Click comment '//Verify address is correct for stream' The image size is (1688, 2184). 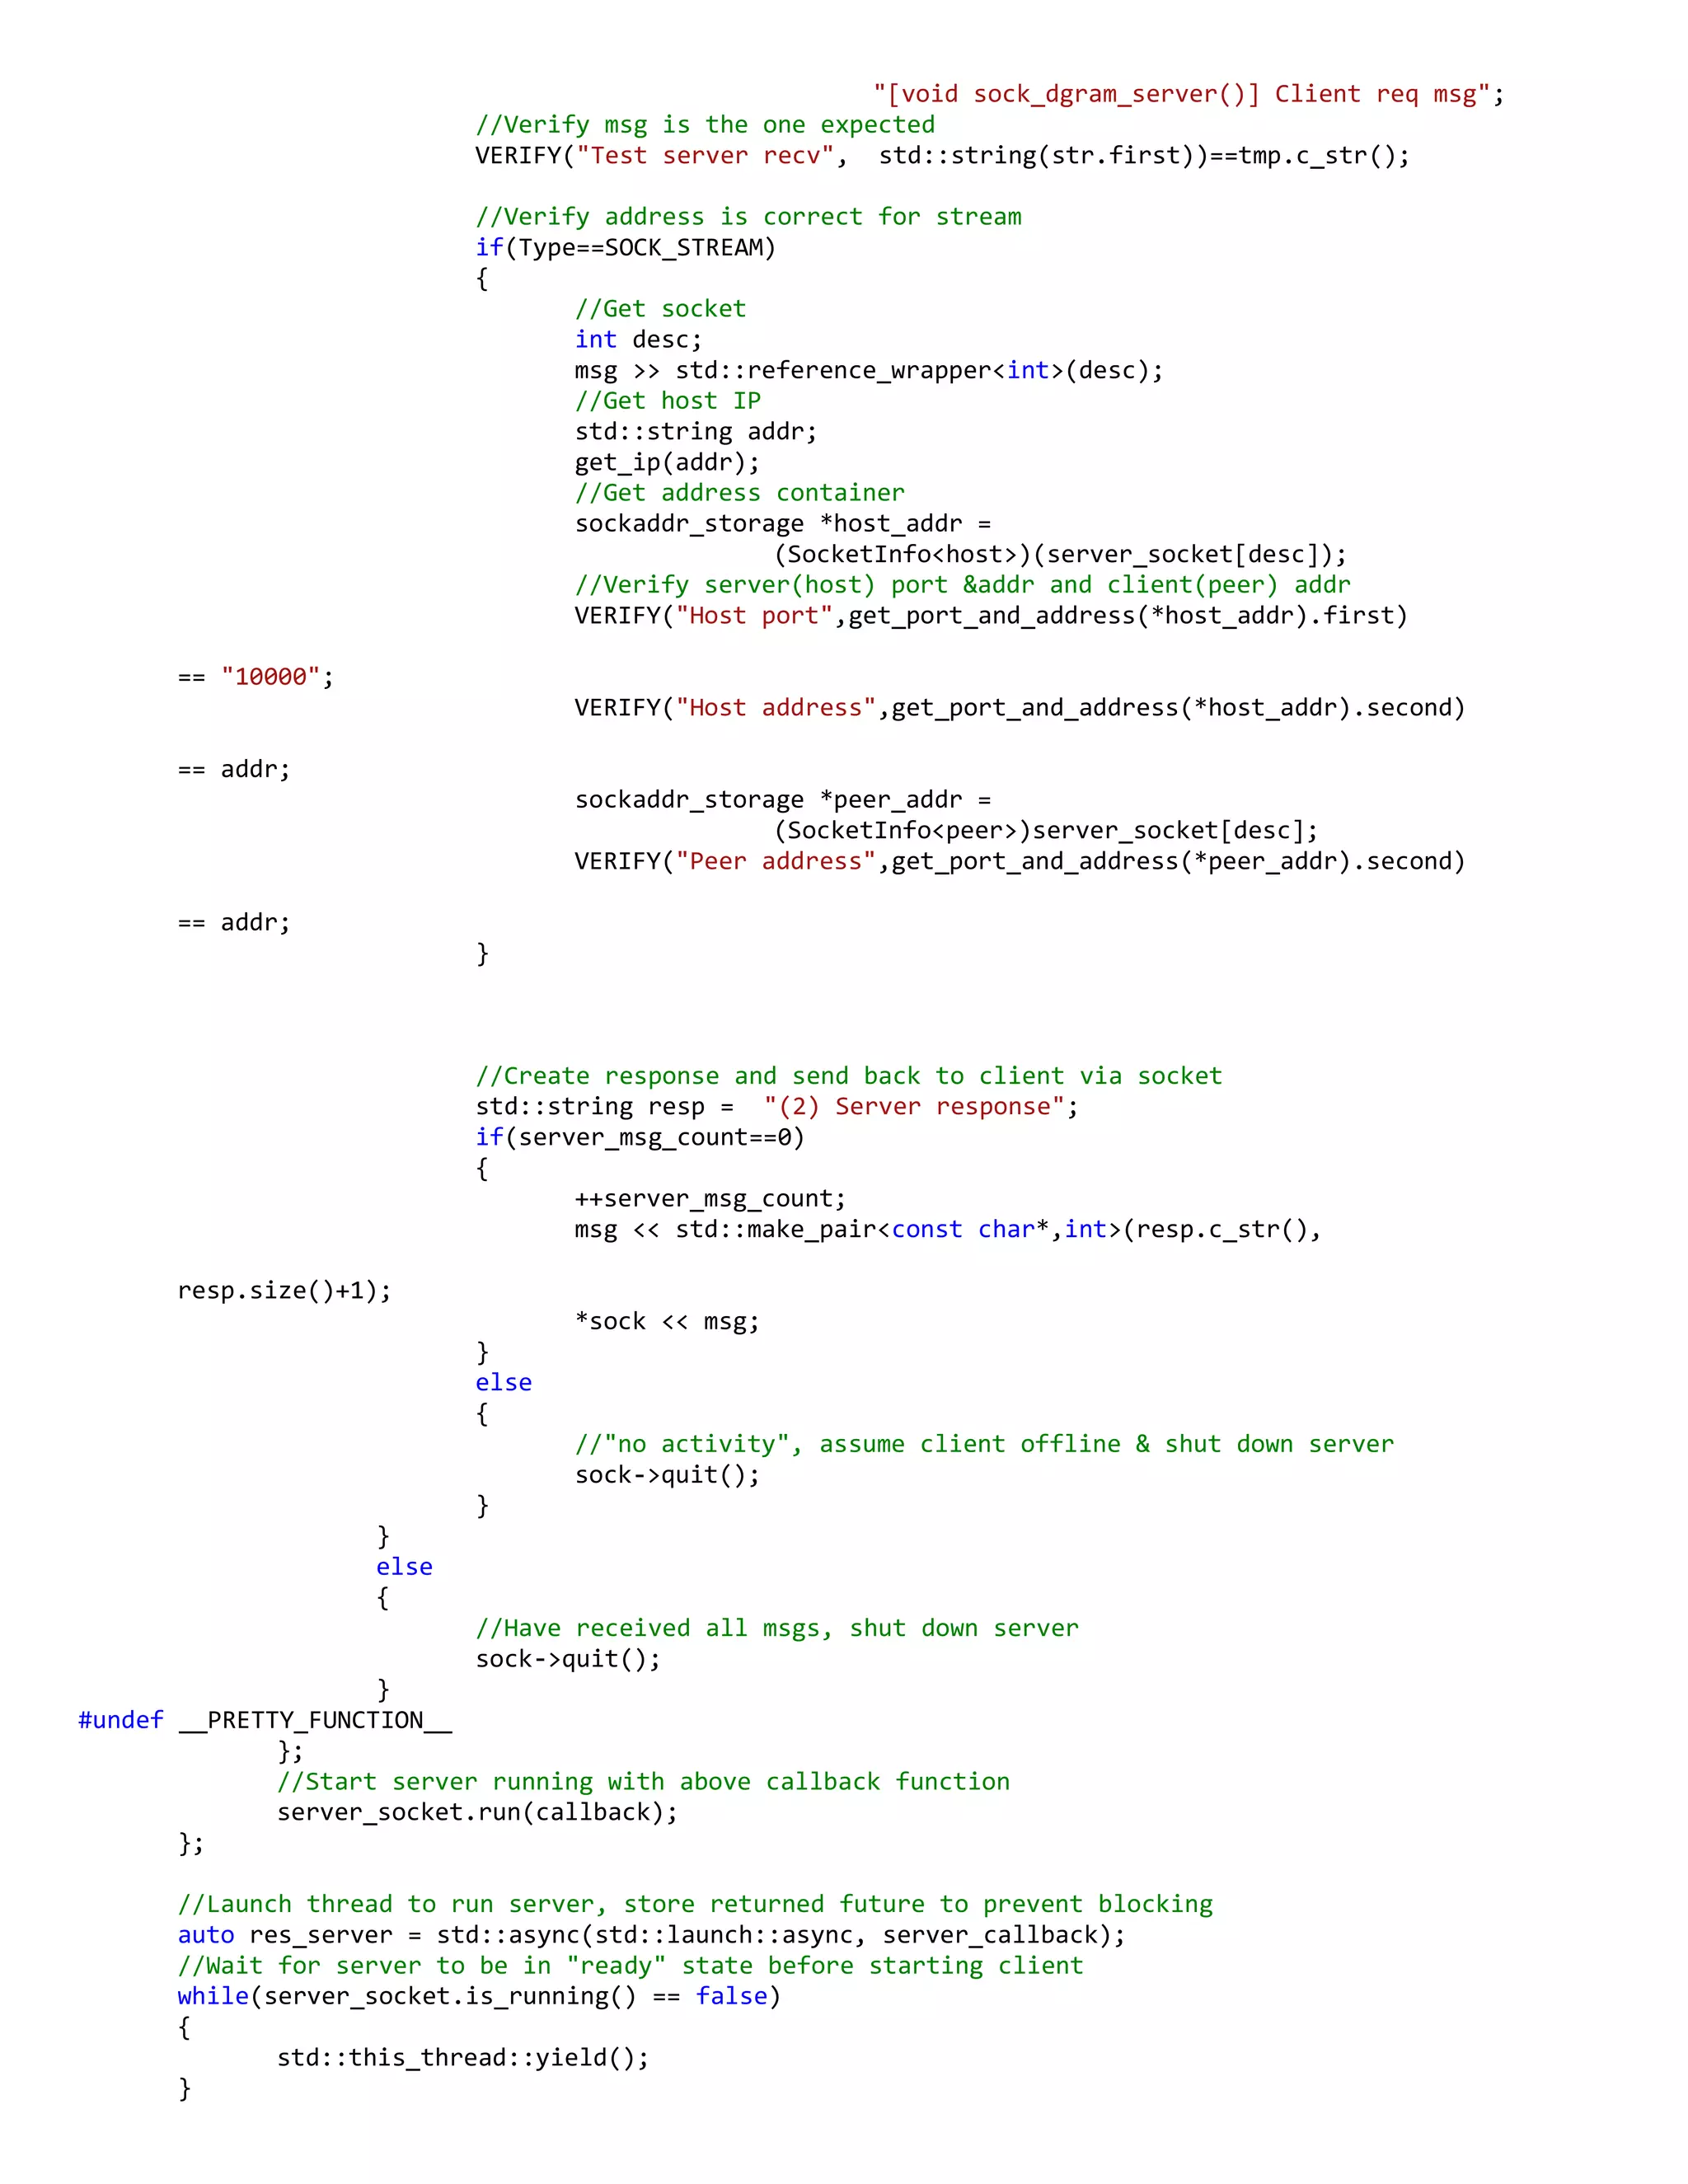749,217
